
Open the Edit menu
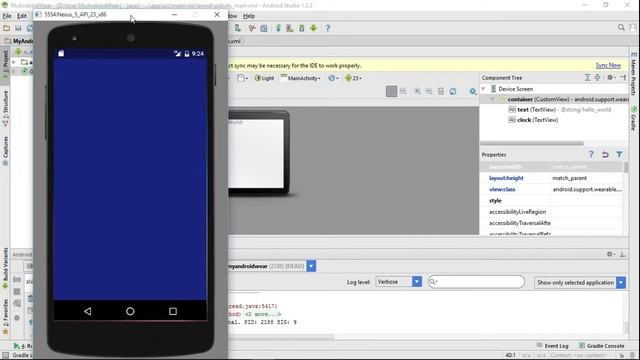pyautogui.click(x=22, y=16)
